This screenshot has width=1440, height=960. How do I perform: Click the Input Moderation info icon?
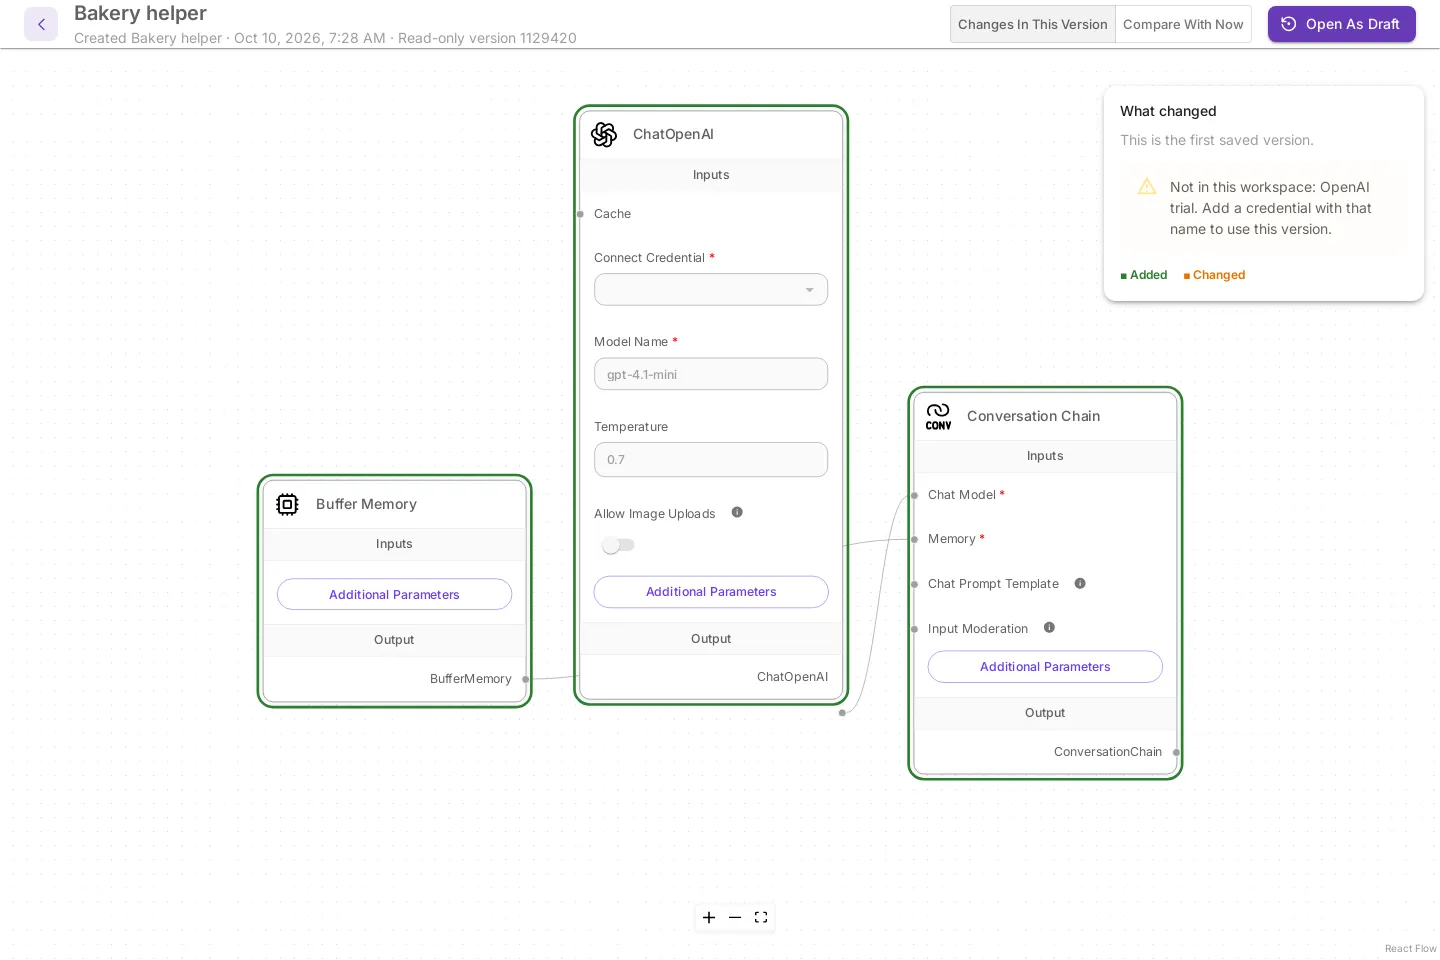pyautogui.click(x=1049, y=628)
